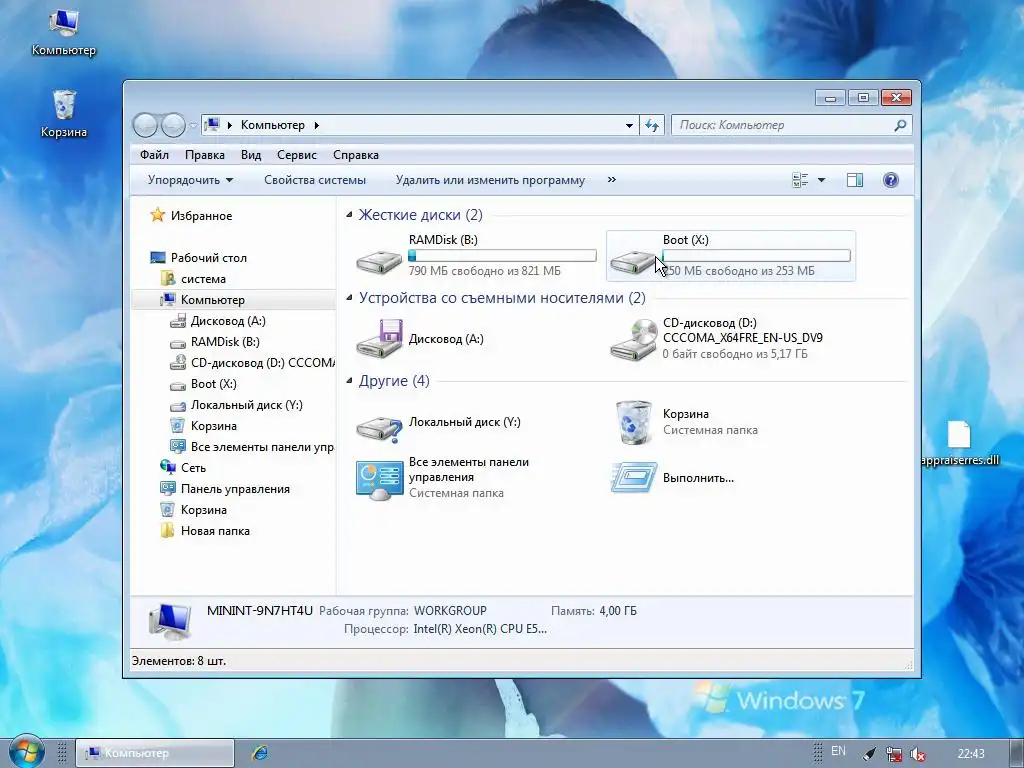Image resolution: width=1024 pixels, height=768 pixels.
Task: Select the RAMDisk (B:) drive icon
Action: coord(379,261)
